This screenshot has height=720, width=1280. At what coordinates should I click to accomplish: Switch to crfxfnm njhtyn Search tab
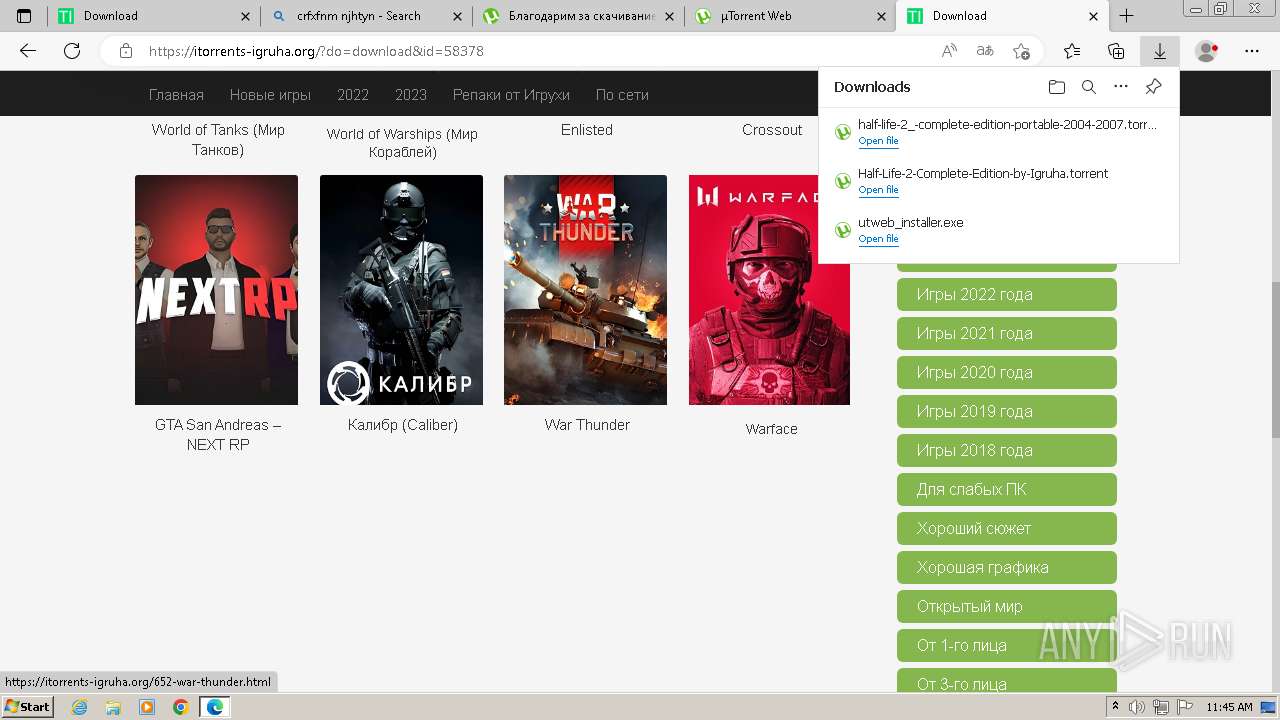(366, 16)
